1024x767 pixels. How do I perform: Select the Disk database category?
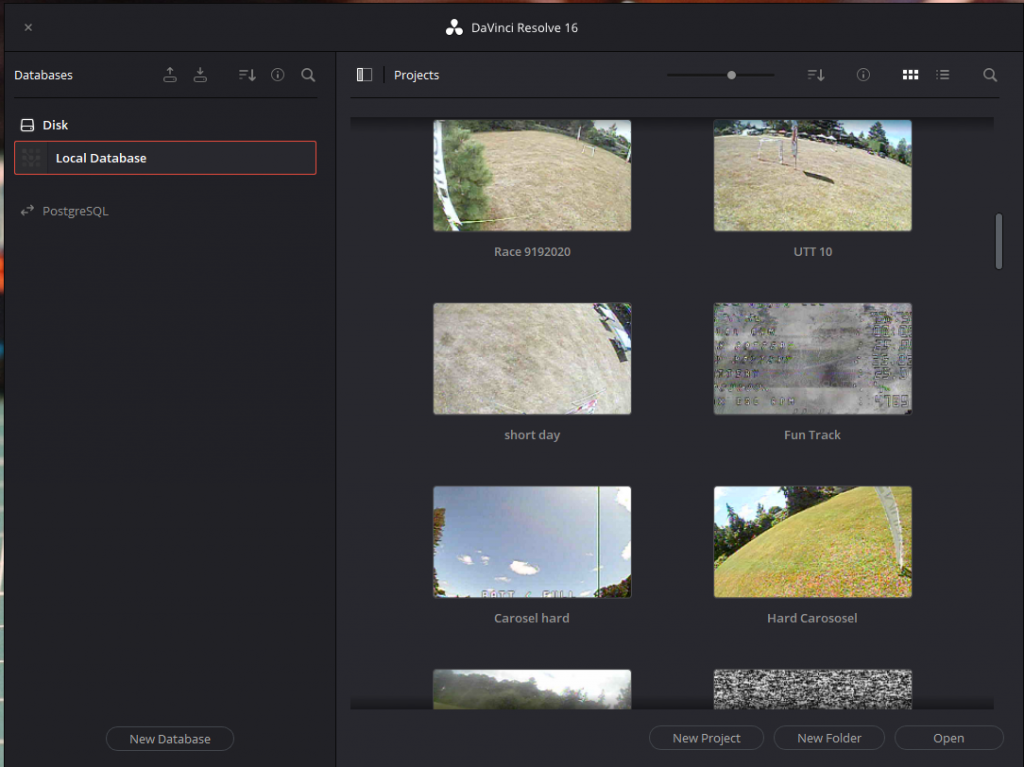[44, 125]
